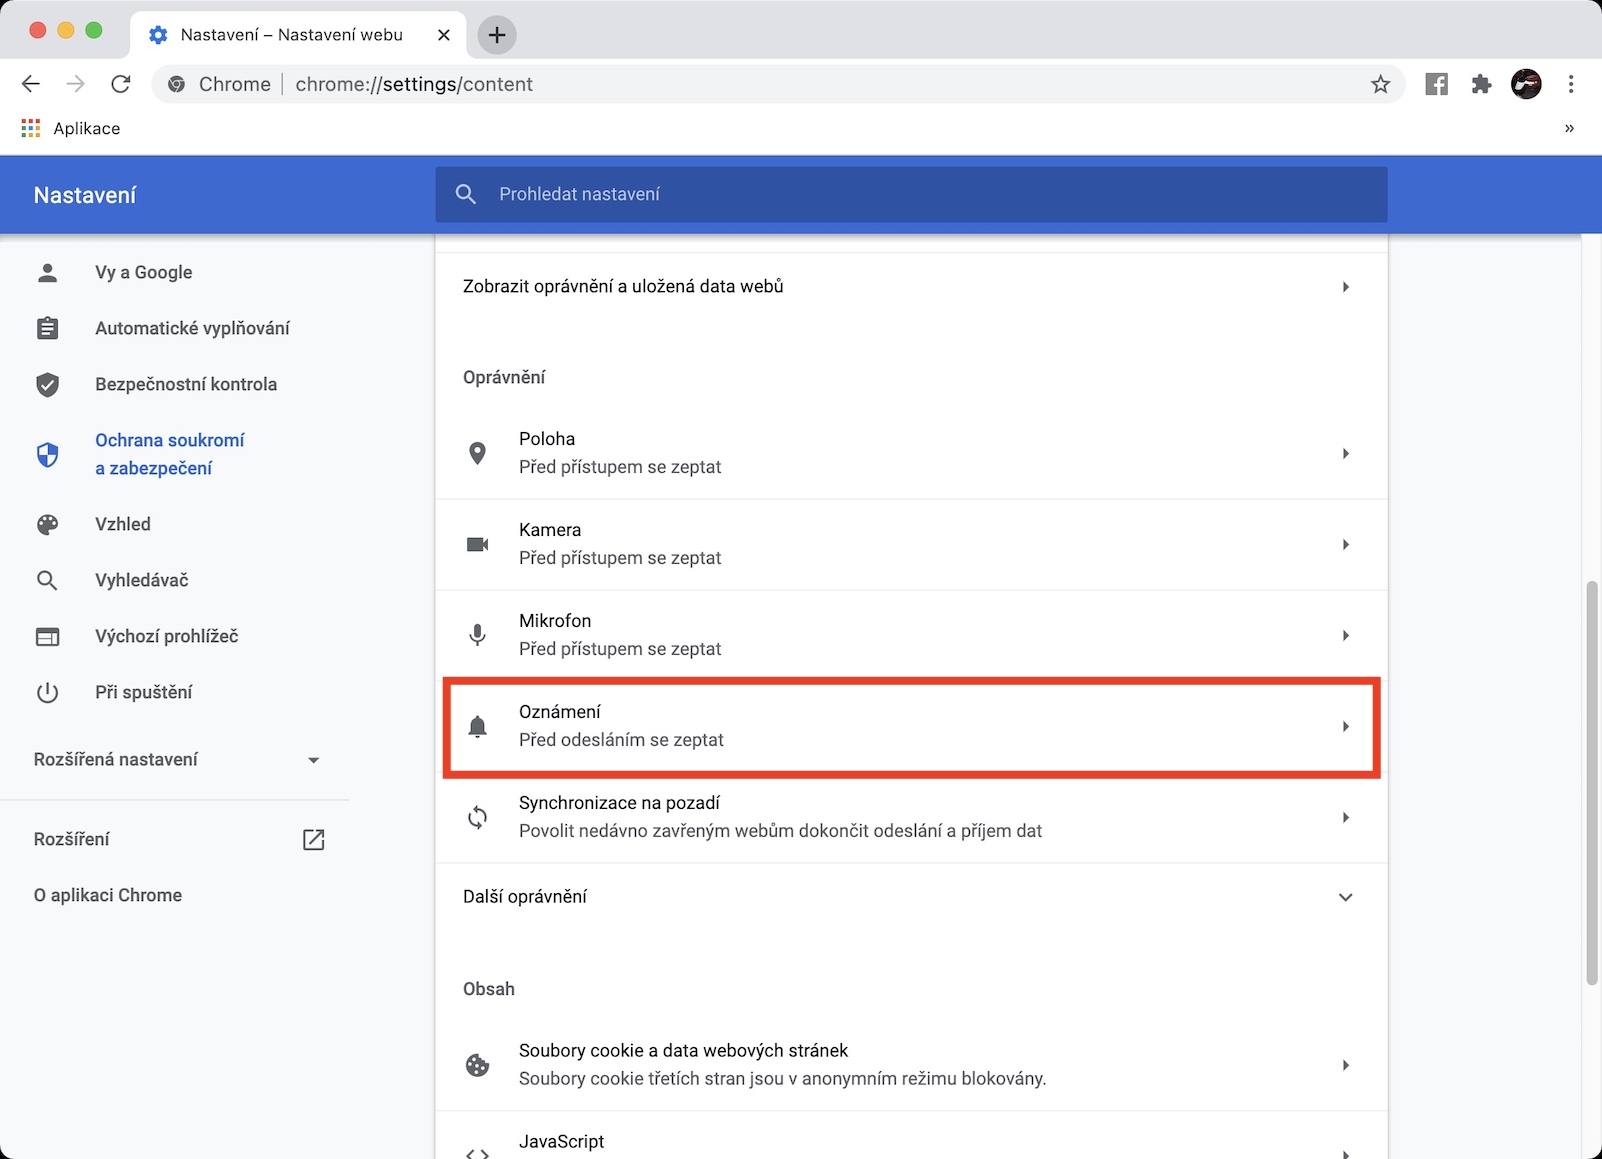Click the bookmark star icon in address bar
This screenshot has width=1602, height=1159.
click(1380, 85)
